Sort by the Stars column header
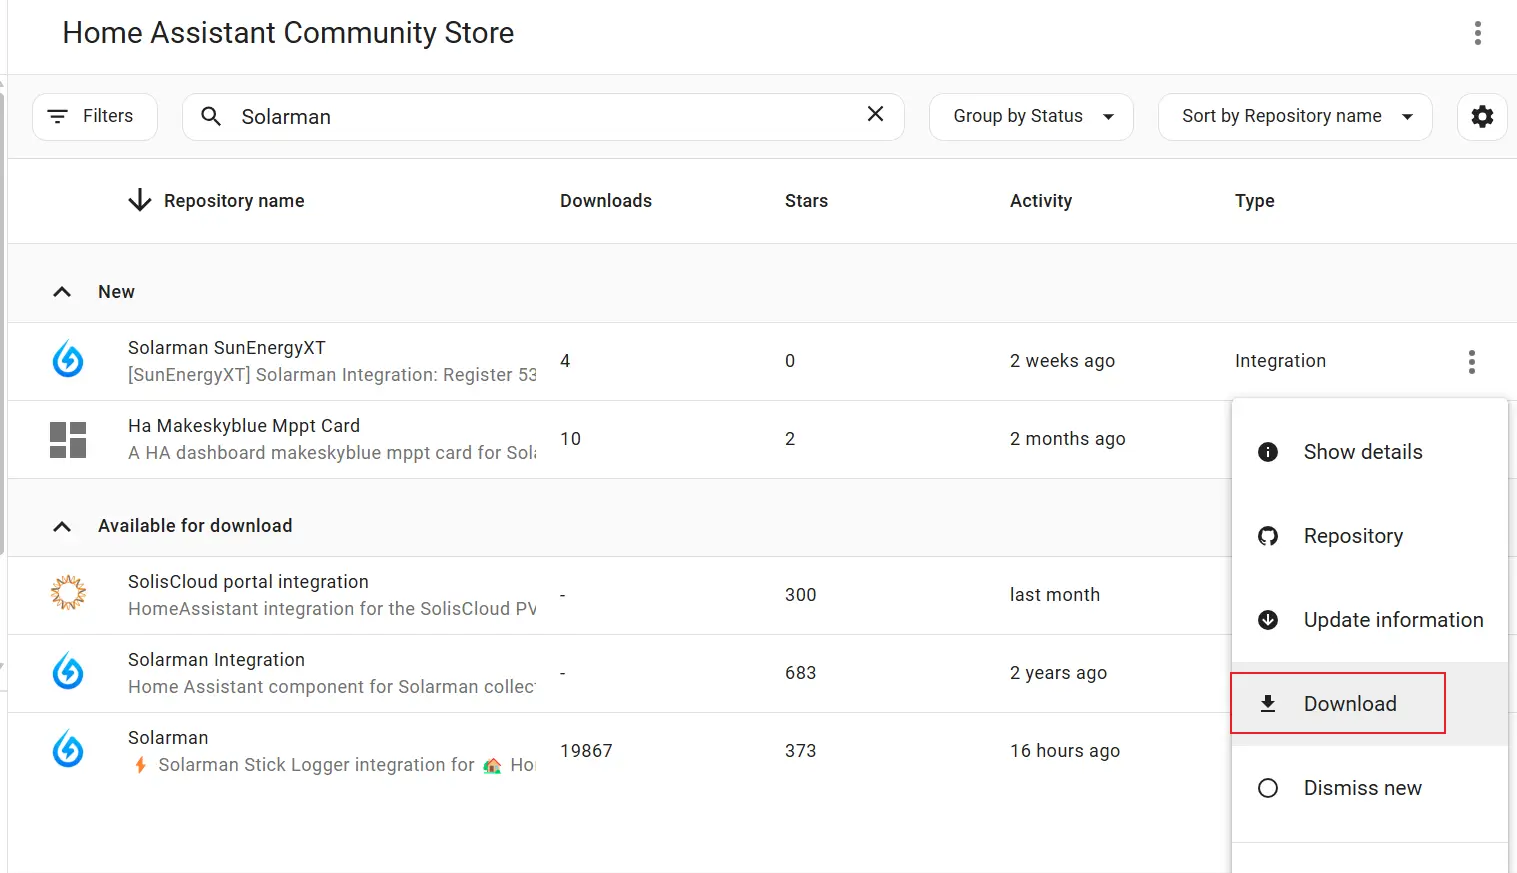 tap(806, 201)
